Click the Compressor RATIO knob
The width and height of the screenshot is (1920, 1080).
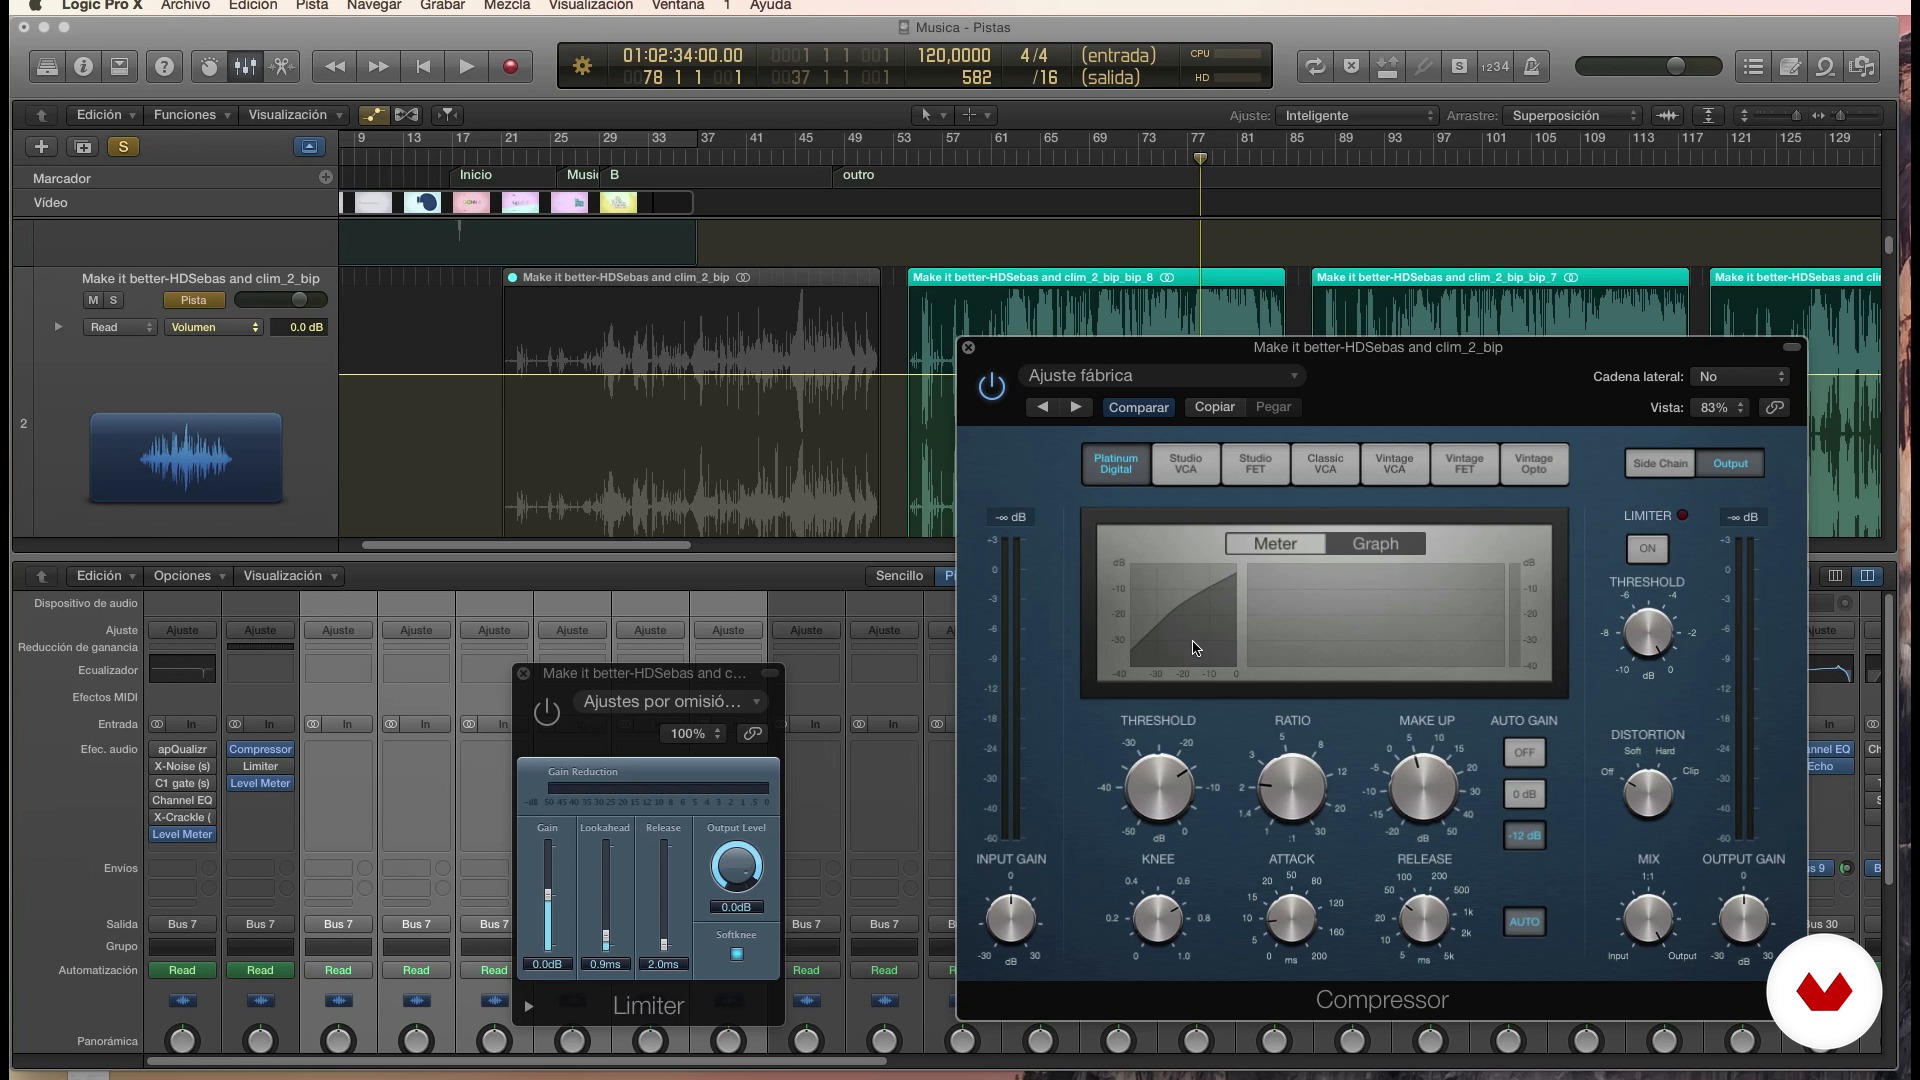[1291, 786]
